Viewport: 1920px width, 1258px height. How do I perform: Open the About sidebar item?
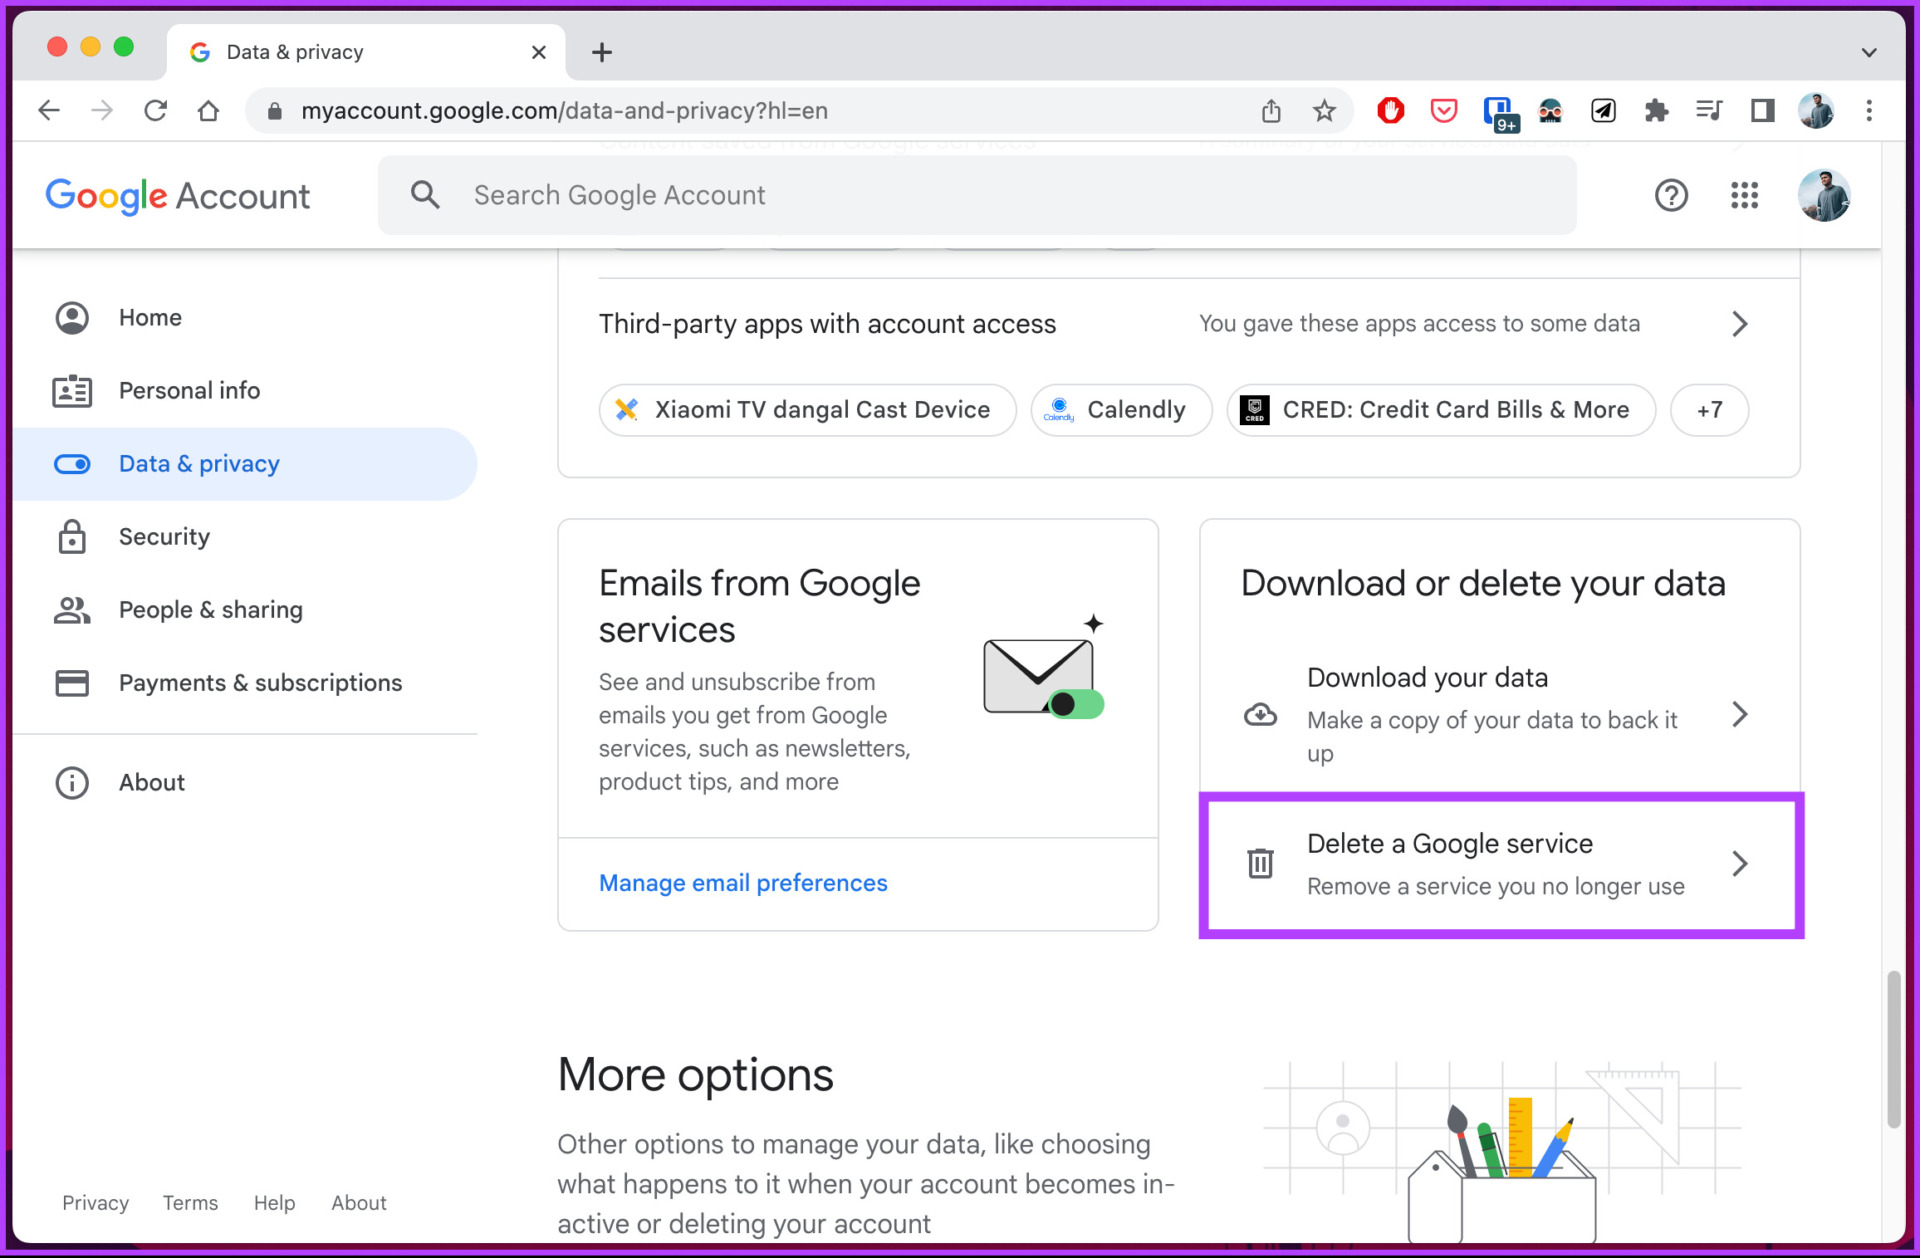(245, 783)
